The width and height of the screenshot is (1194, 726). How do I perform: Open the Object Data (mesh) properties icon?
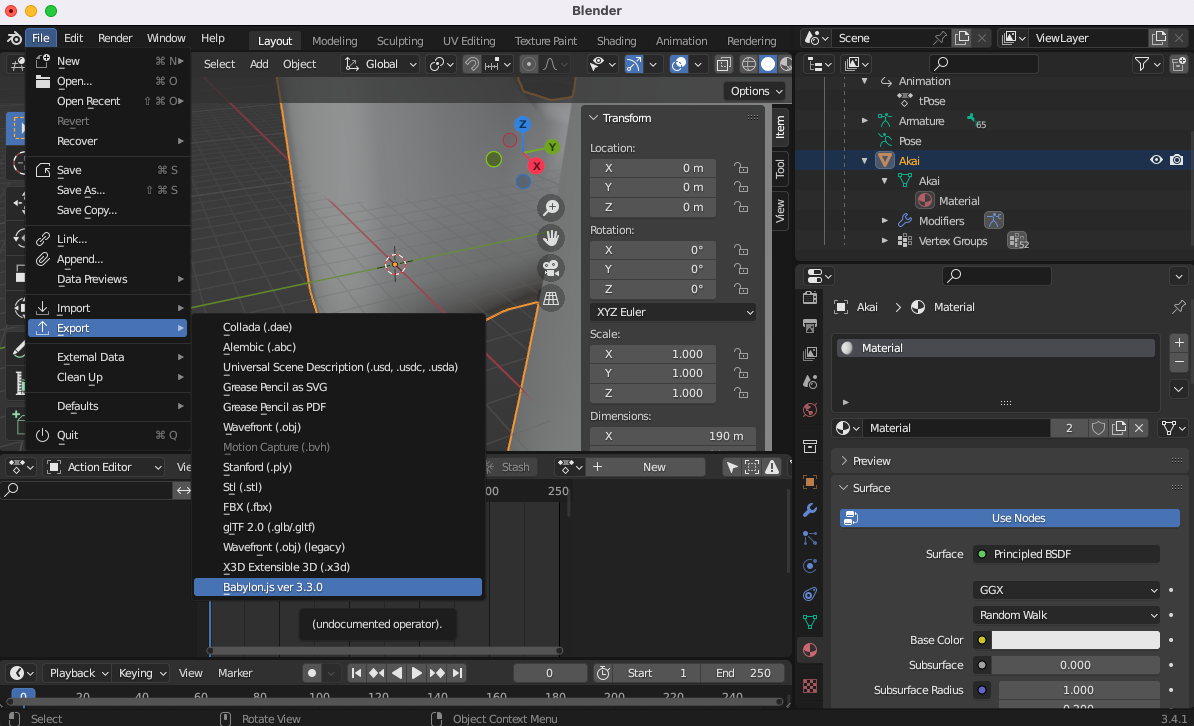[x=809, y=622]
